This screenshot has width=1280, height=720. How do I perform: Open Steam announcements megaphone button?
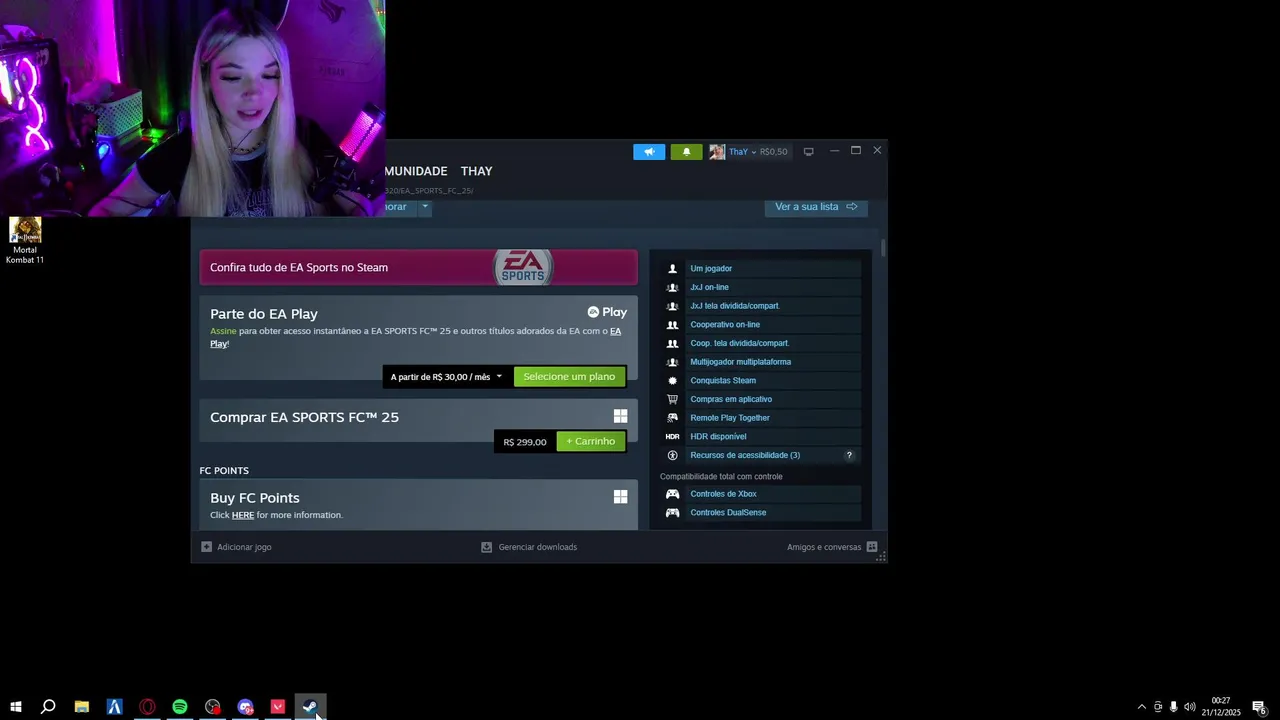[x=649, y=152]
